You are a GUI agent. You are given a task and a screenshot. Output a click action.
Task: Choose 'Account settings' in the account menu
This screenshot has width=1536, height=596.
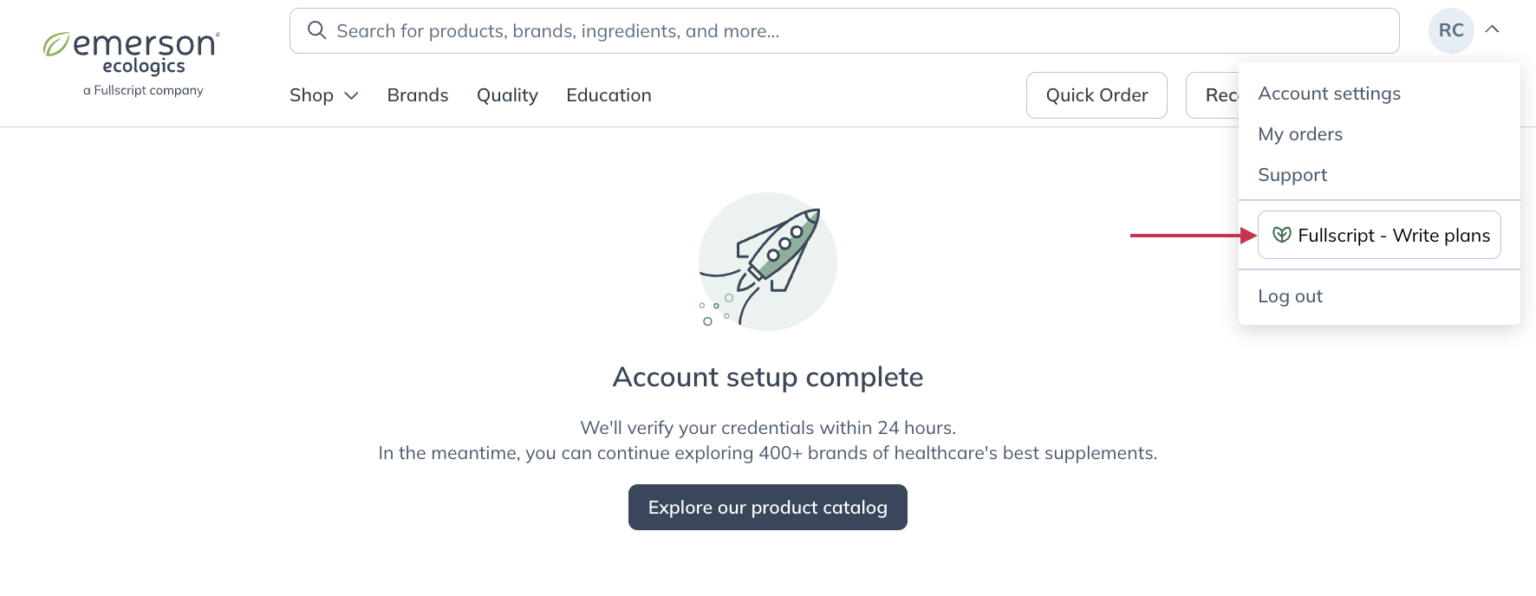point(1329,93)
